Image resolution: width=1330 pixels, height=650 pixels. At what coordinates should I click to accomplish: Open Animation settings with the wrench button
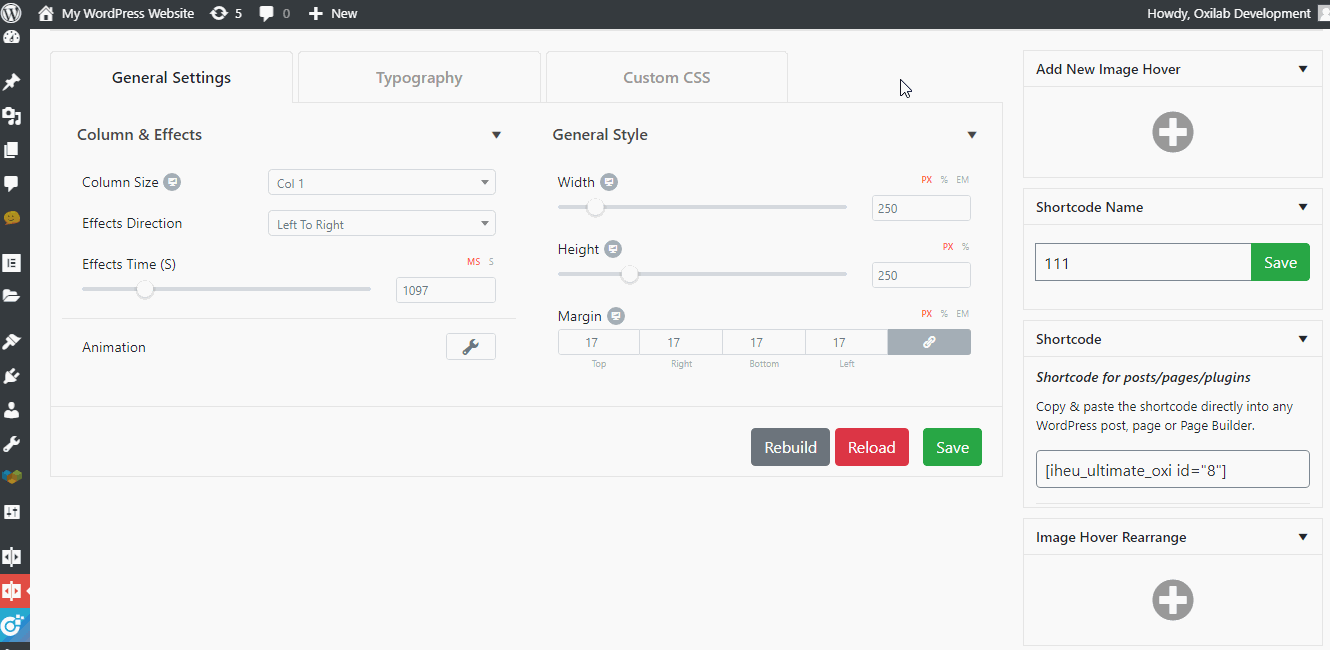point(470,347)
